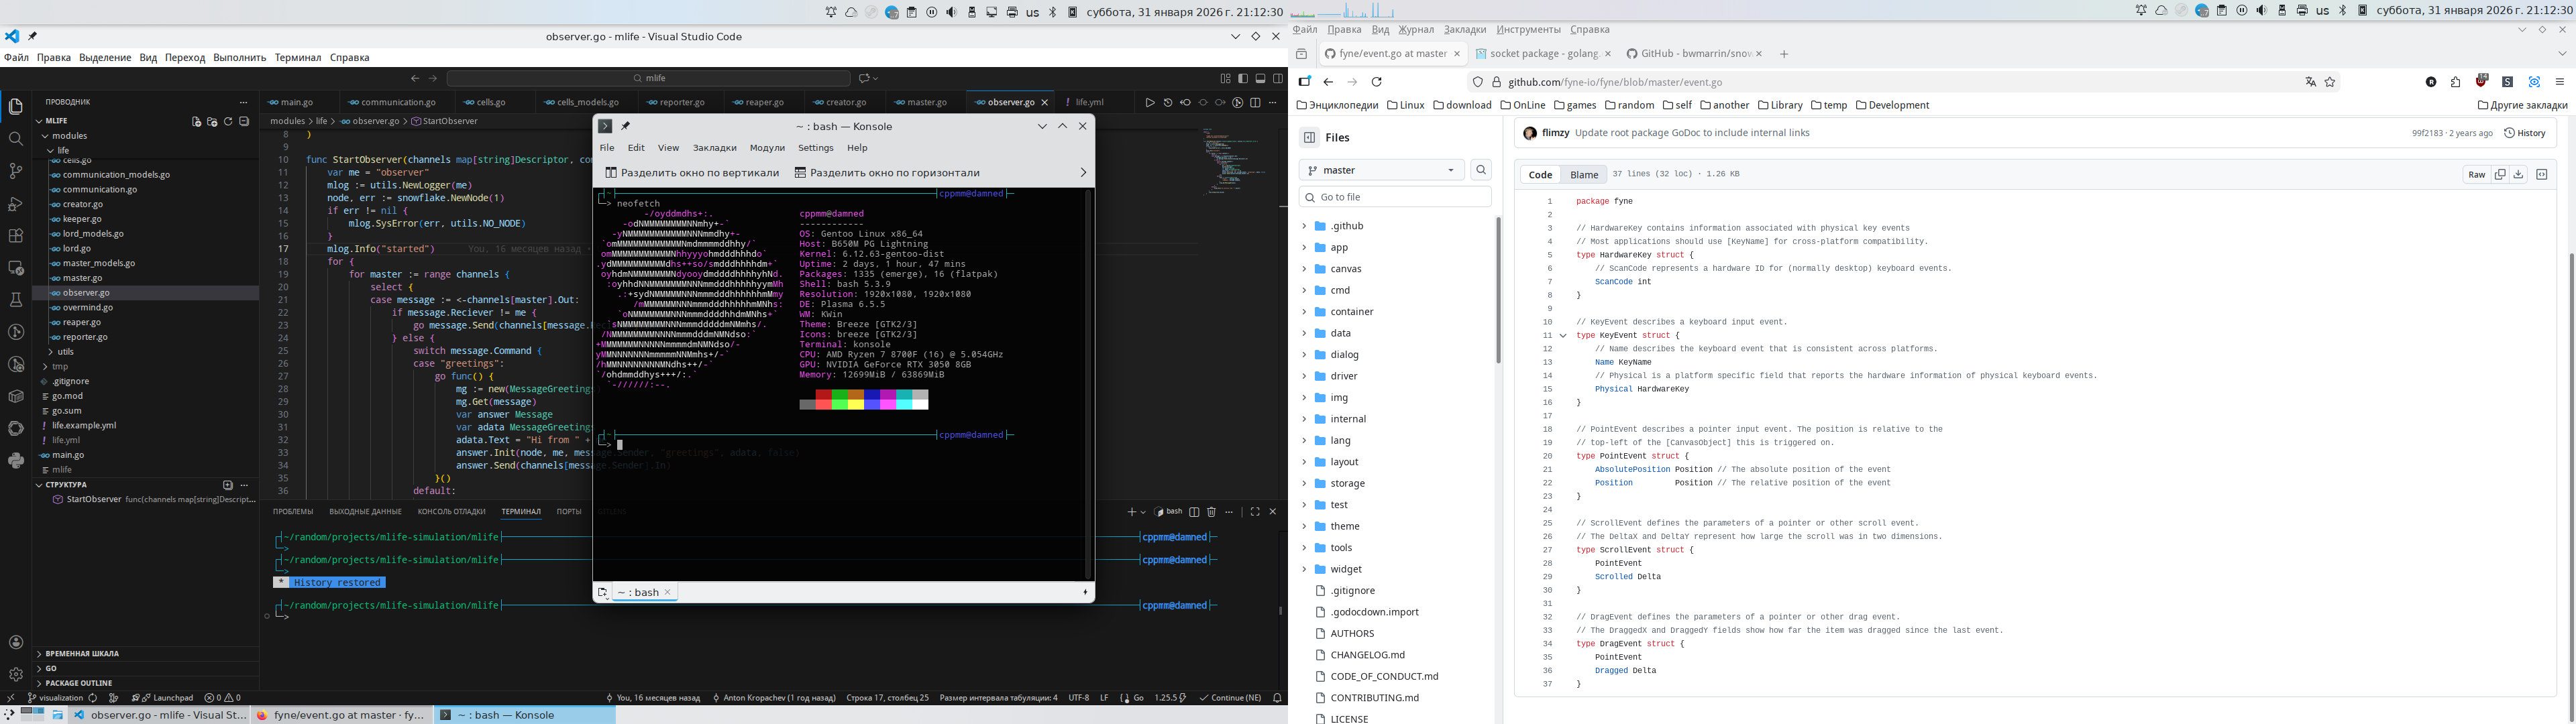Refresh the explorer file tree
Screen dimensions: 2576x724
pyautogui.click(x=228, y=121)
